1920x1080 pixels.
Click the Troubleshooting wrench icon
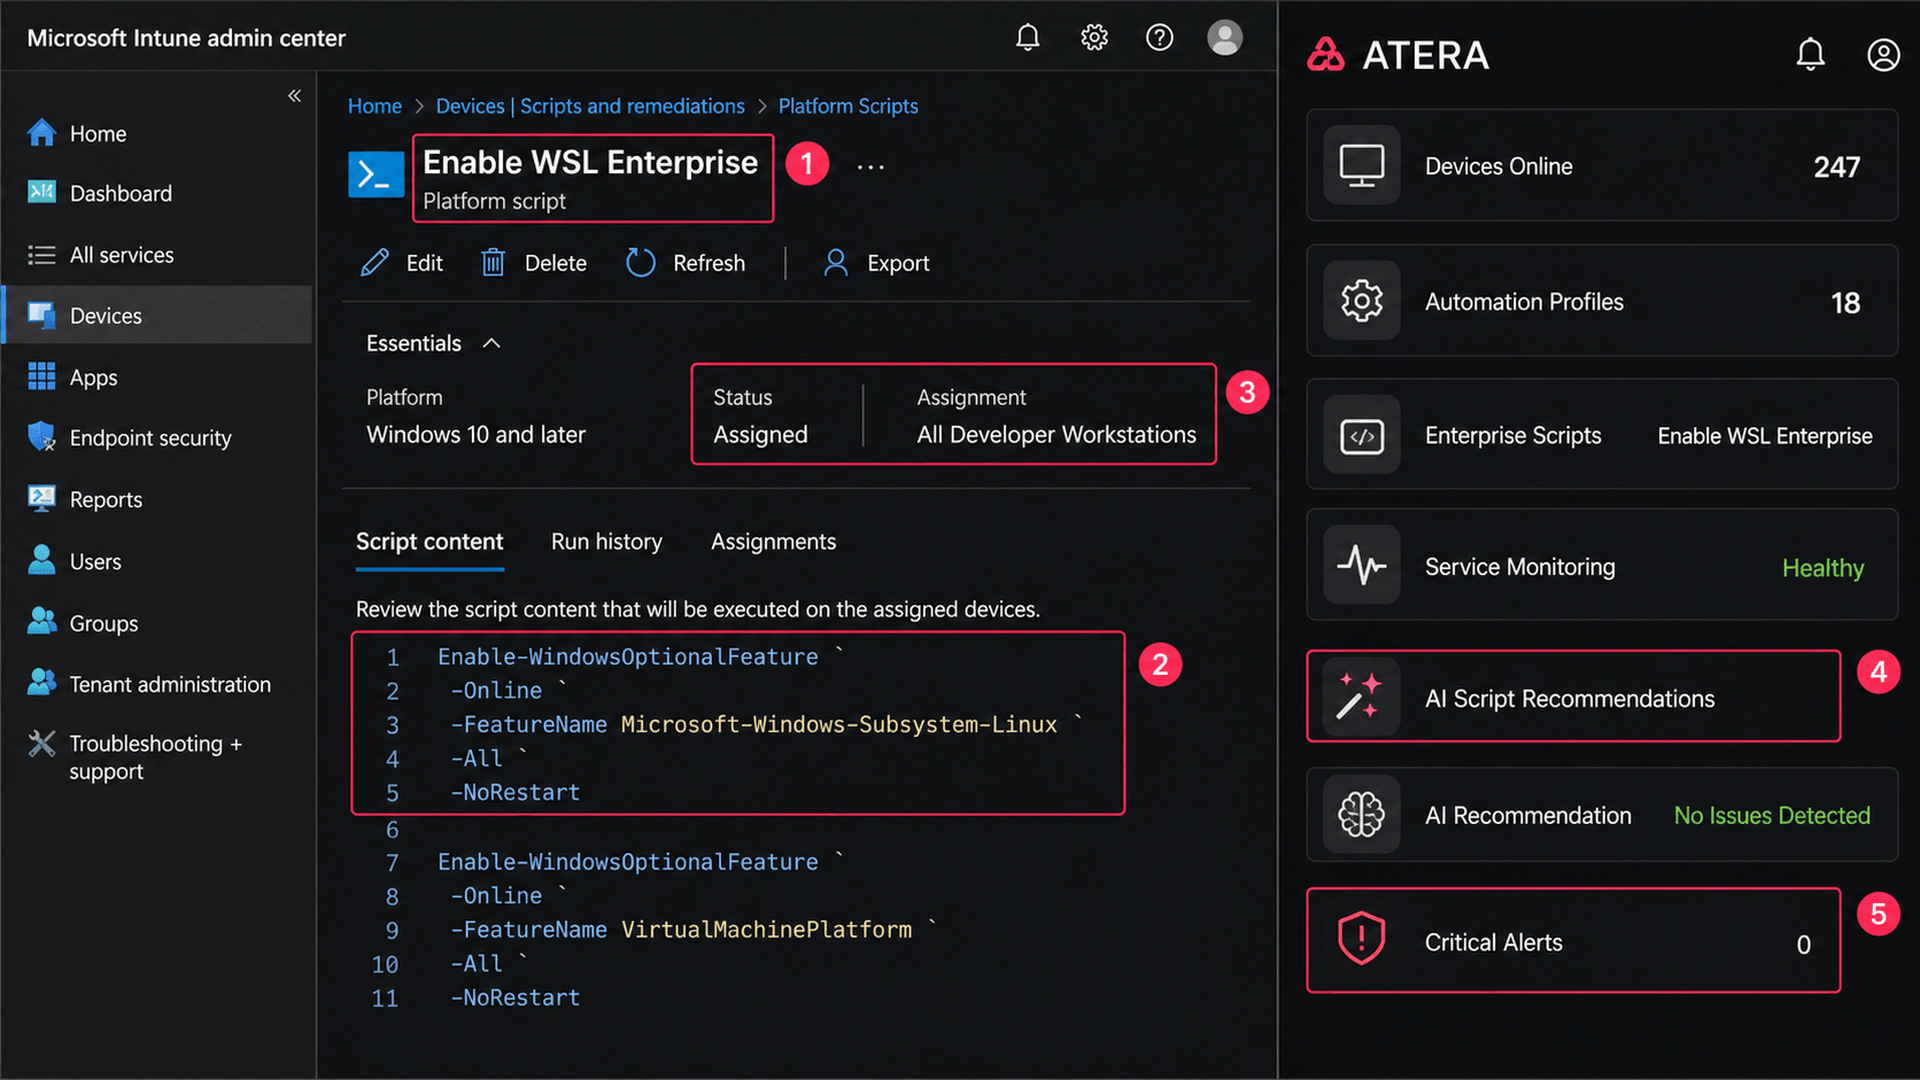point(41,743)
